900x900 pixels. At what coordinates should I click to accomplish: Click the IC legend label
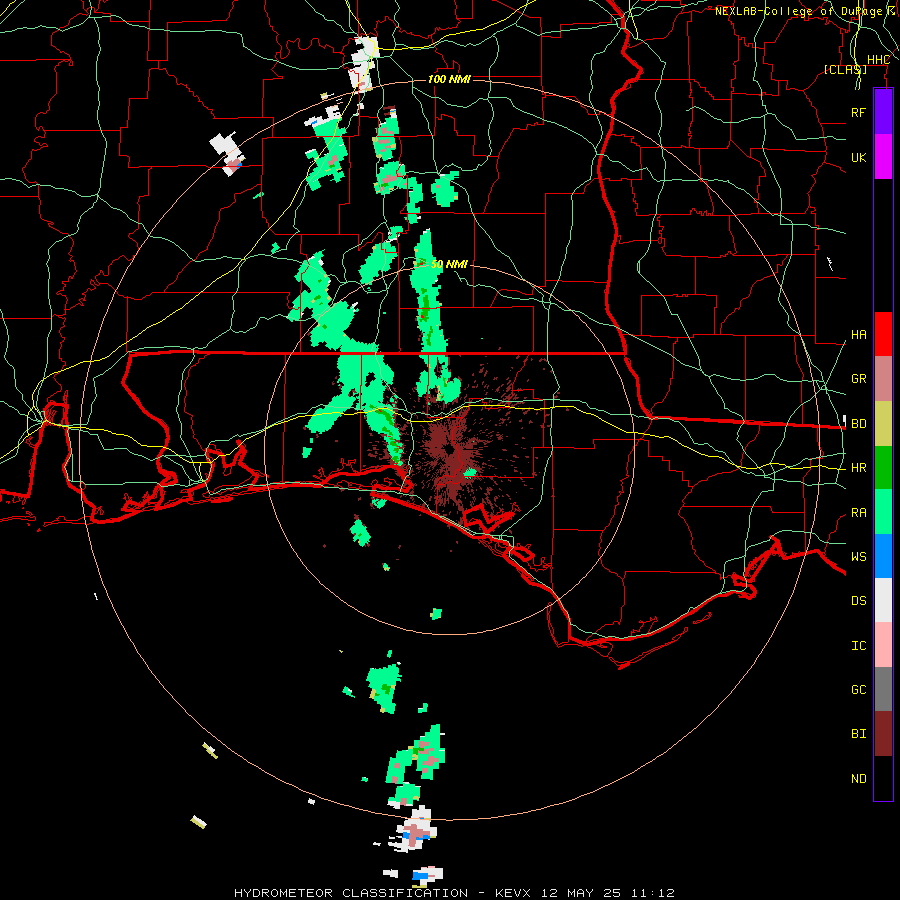[x=859, y=646]
